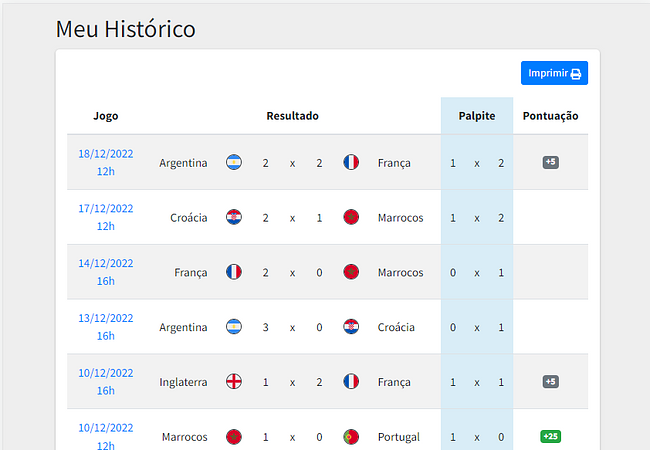Click the +5 badge for Argentina x França
650x450 pixels.
click(551, 162)
